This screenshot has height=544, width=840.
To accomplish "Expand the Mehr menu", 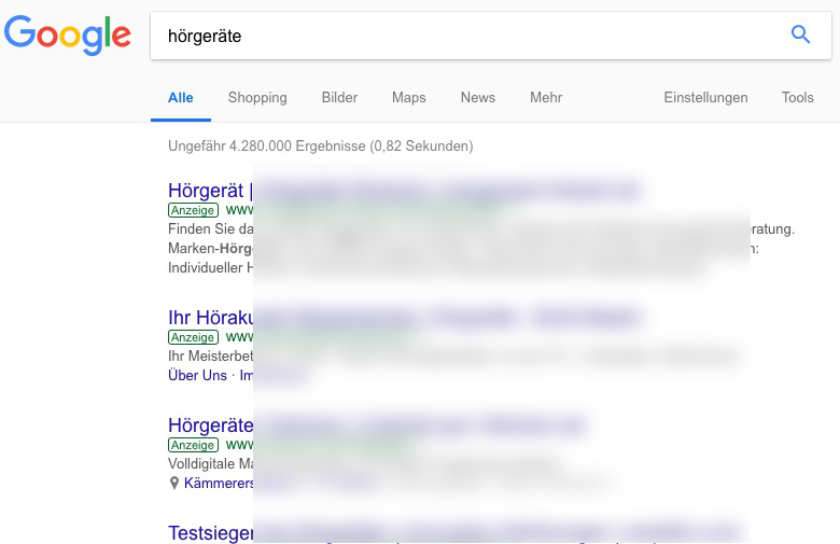I will click(x=546, y=98).
